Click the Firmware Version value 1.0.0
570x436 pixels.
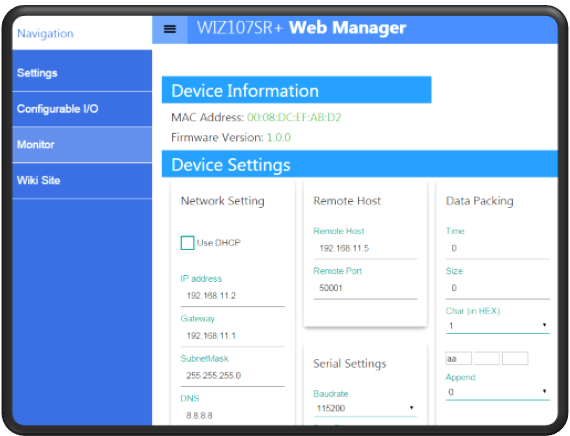point(279,137)
